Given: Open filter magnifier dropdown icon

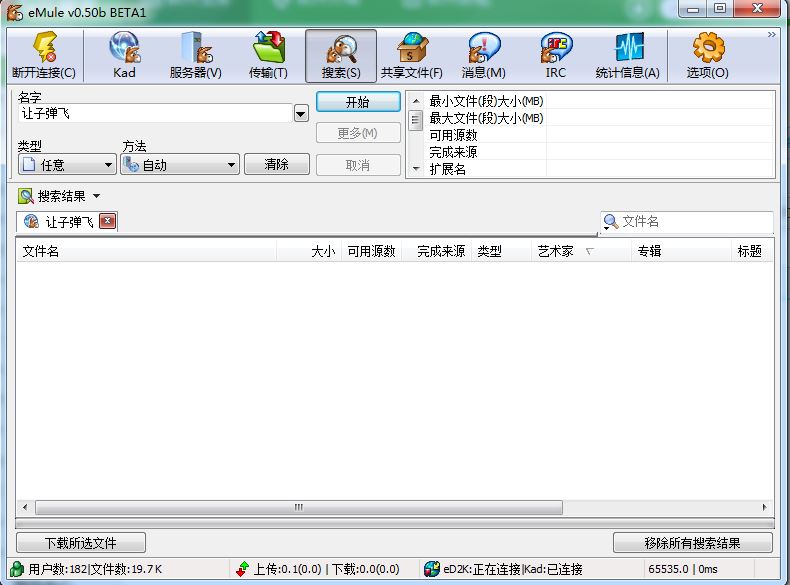Looking at the screenshot, I should click(x=611, y=222).
